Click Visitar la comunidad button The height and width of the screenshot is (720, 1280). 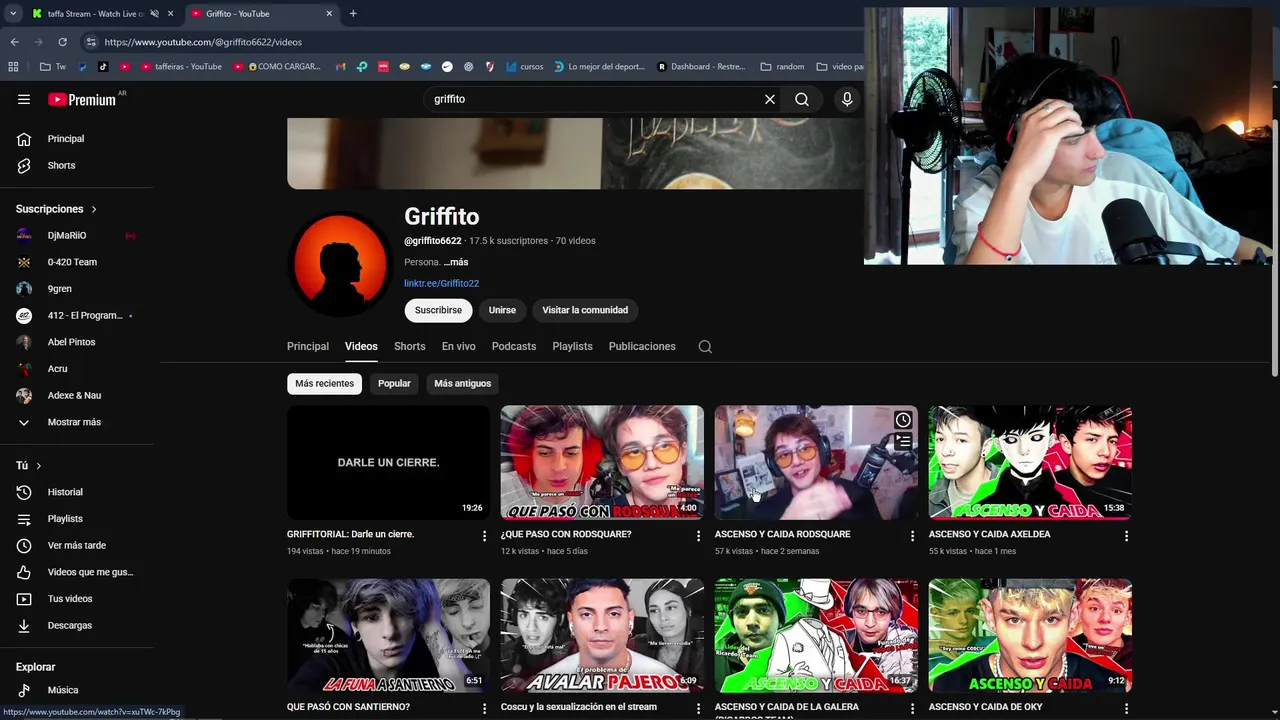pos(585,310)
